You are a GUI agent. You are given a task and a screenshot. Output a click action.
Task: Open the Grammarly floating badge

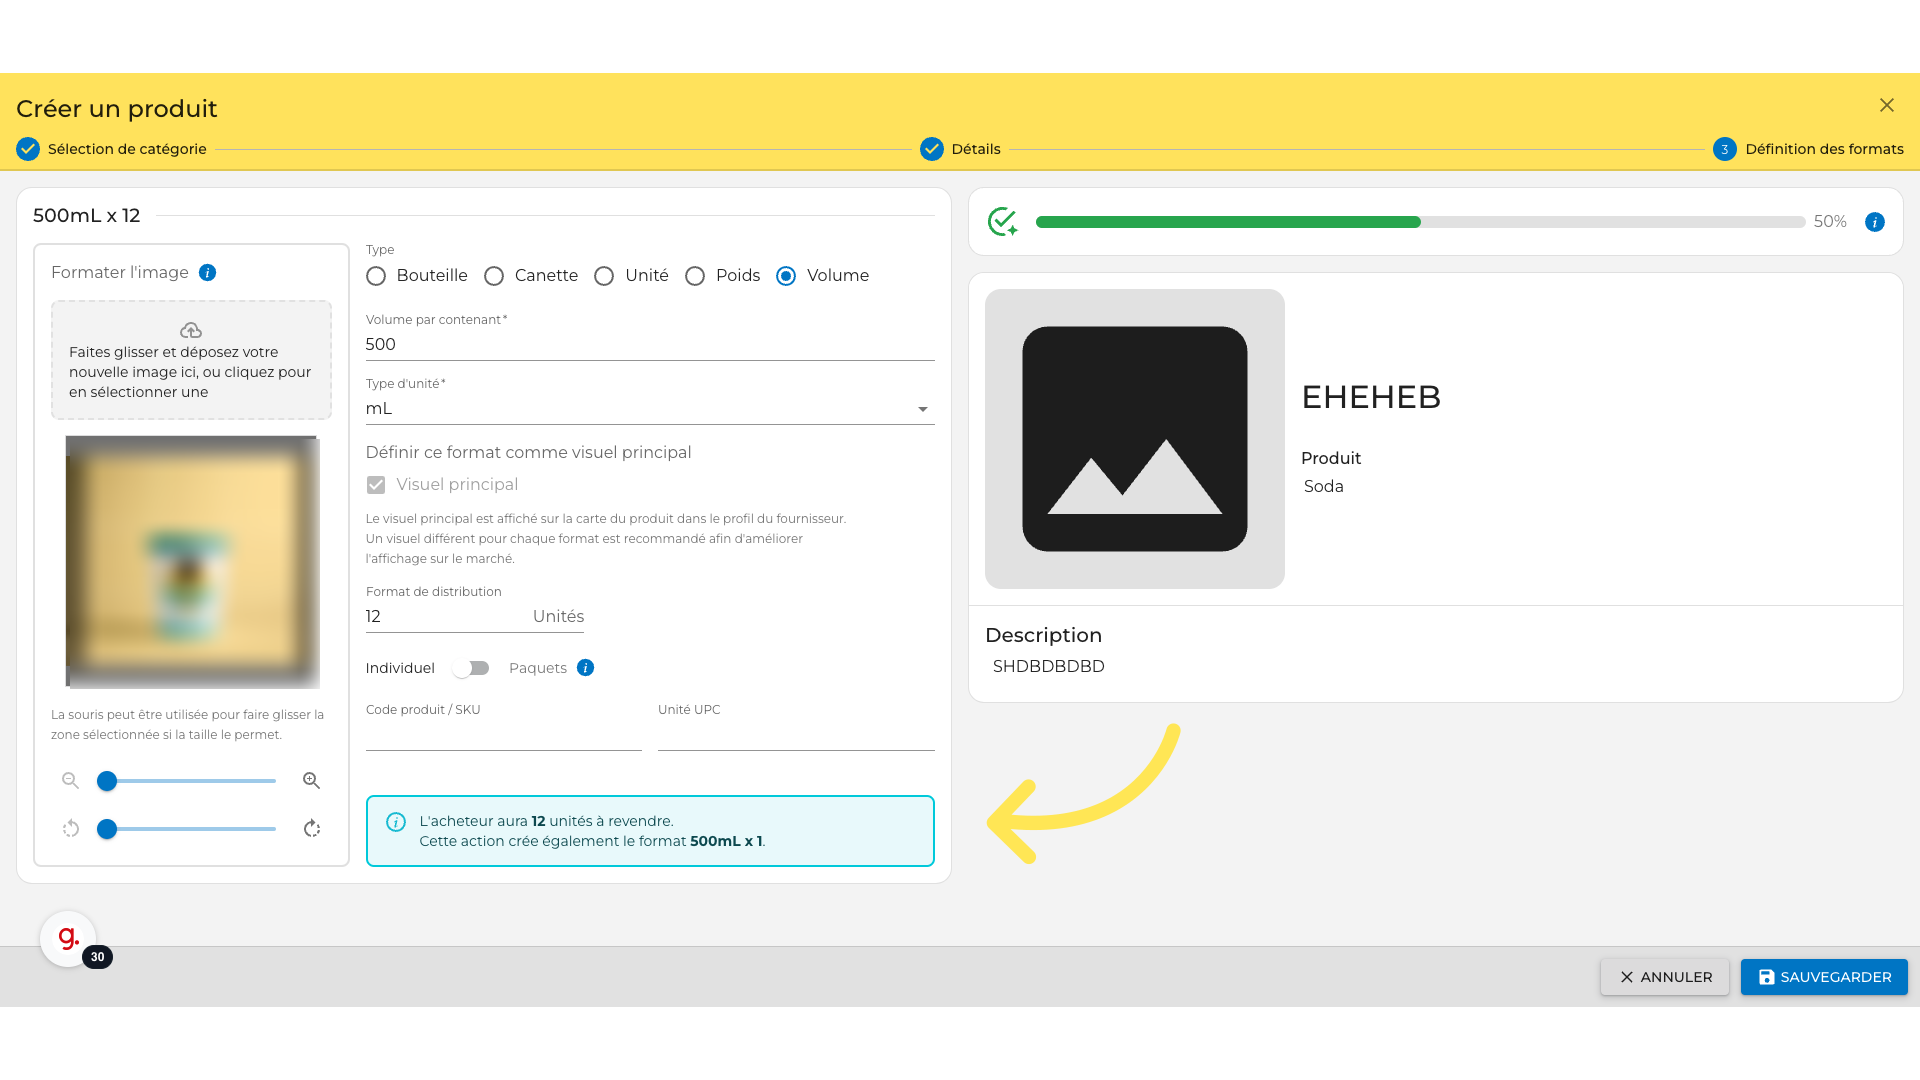[68, 938]
